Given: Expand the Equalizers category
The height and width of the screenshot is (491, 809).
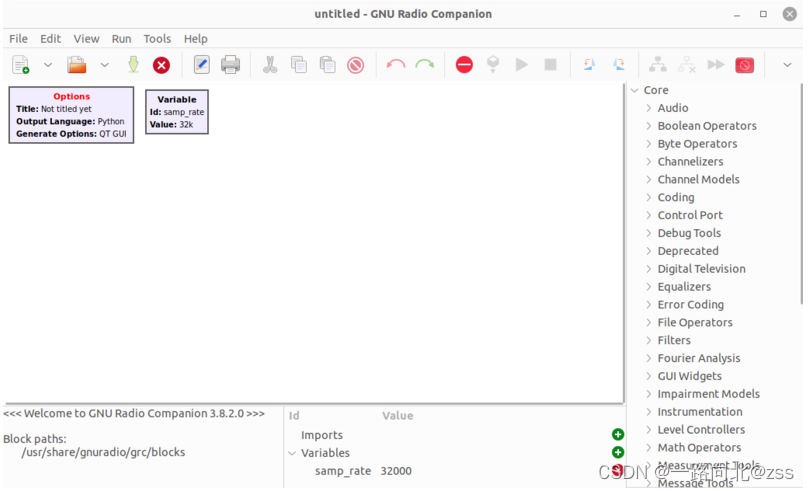Looking at the screenshot, I should 649,287.
